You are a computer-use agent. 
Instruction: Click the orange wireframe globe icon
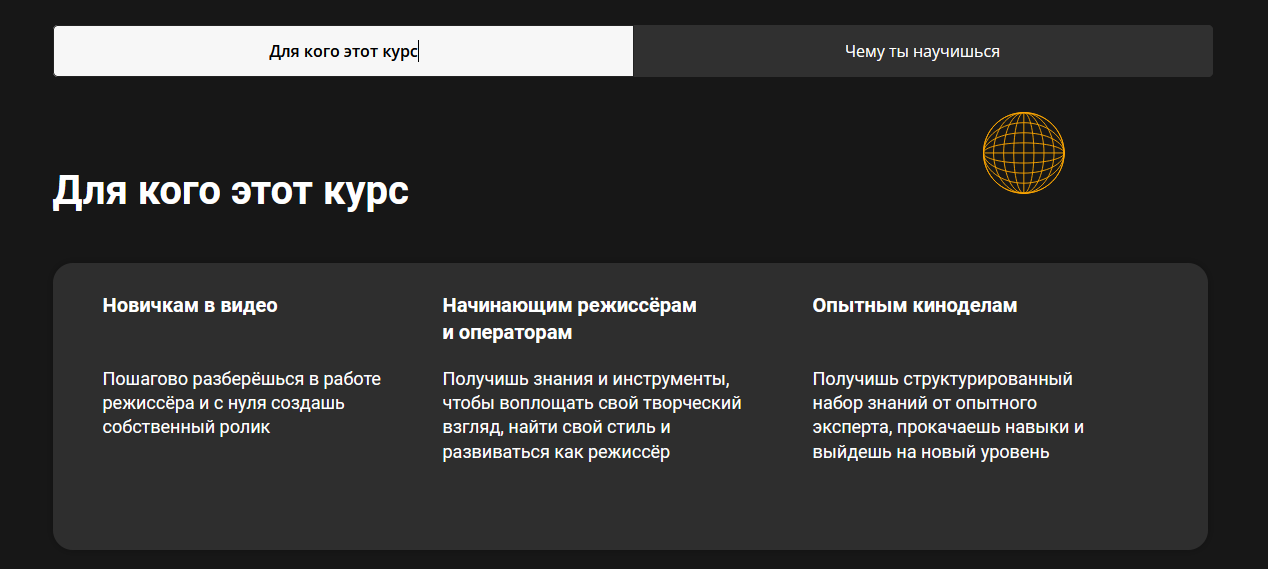pos(1023,153)
